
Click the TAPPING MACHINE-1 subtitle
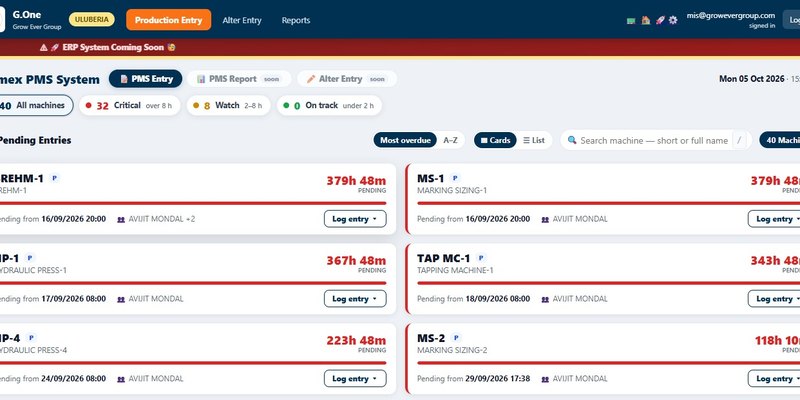[x=455, y=270]
